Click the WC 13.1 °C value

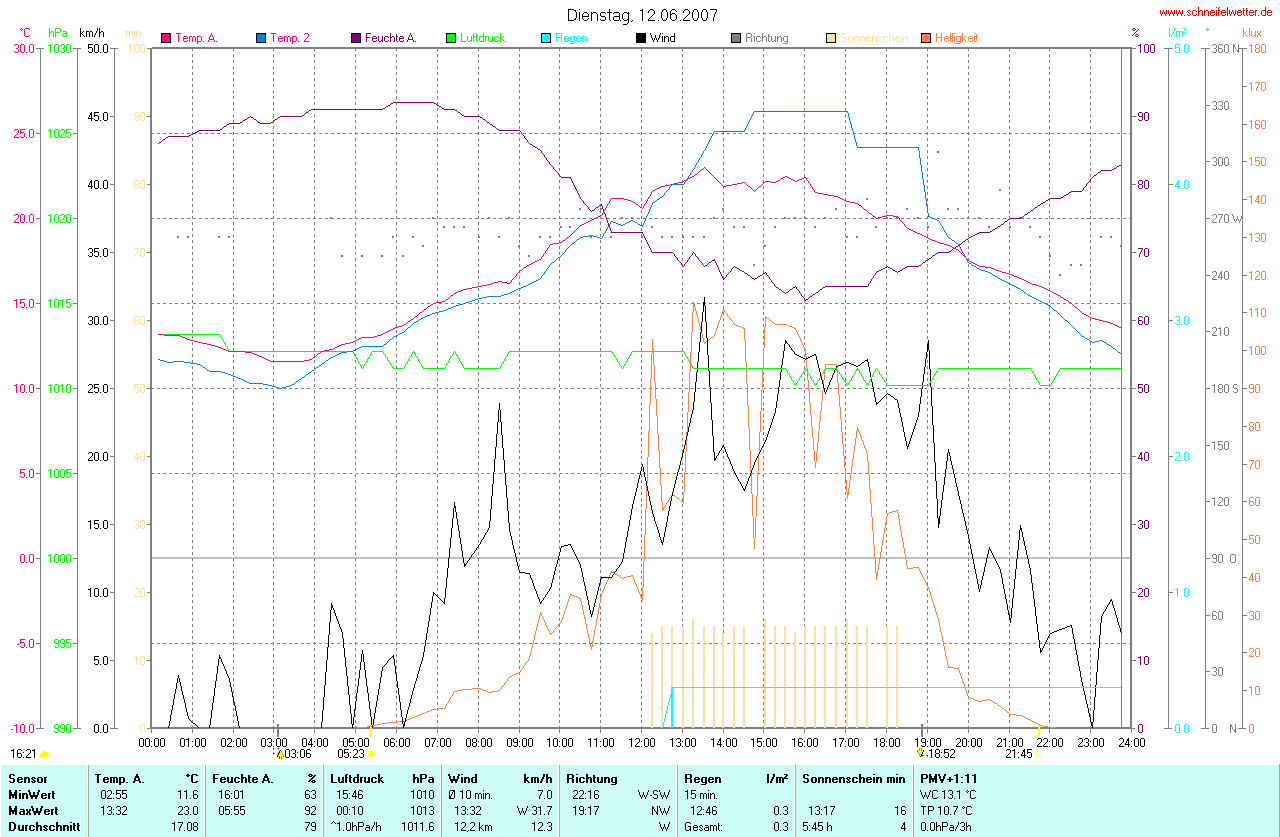click(948, 795)
